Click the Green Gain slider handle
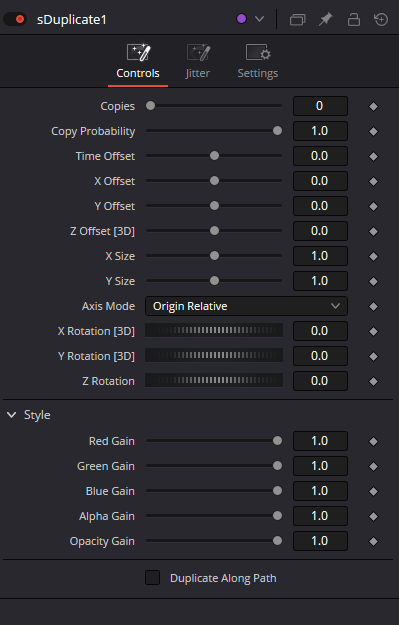Image resolution: width=399 pixels, height=625 pixels. (277, 466)
